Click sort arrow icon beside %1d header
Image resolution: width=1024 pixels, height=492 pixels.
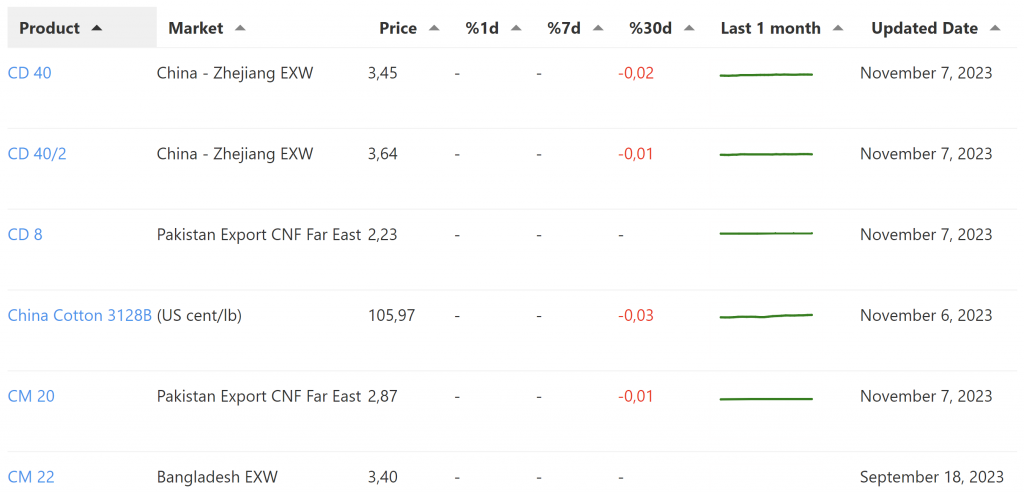[x=515, y=28]
